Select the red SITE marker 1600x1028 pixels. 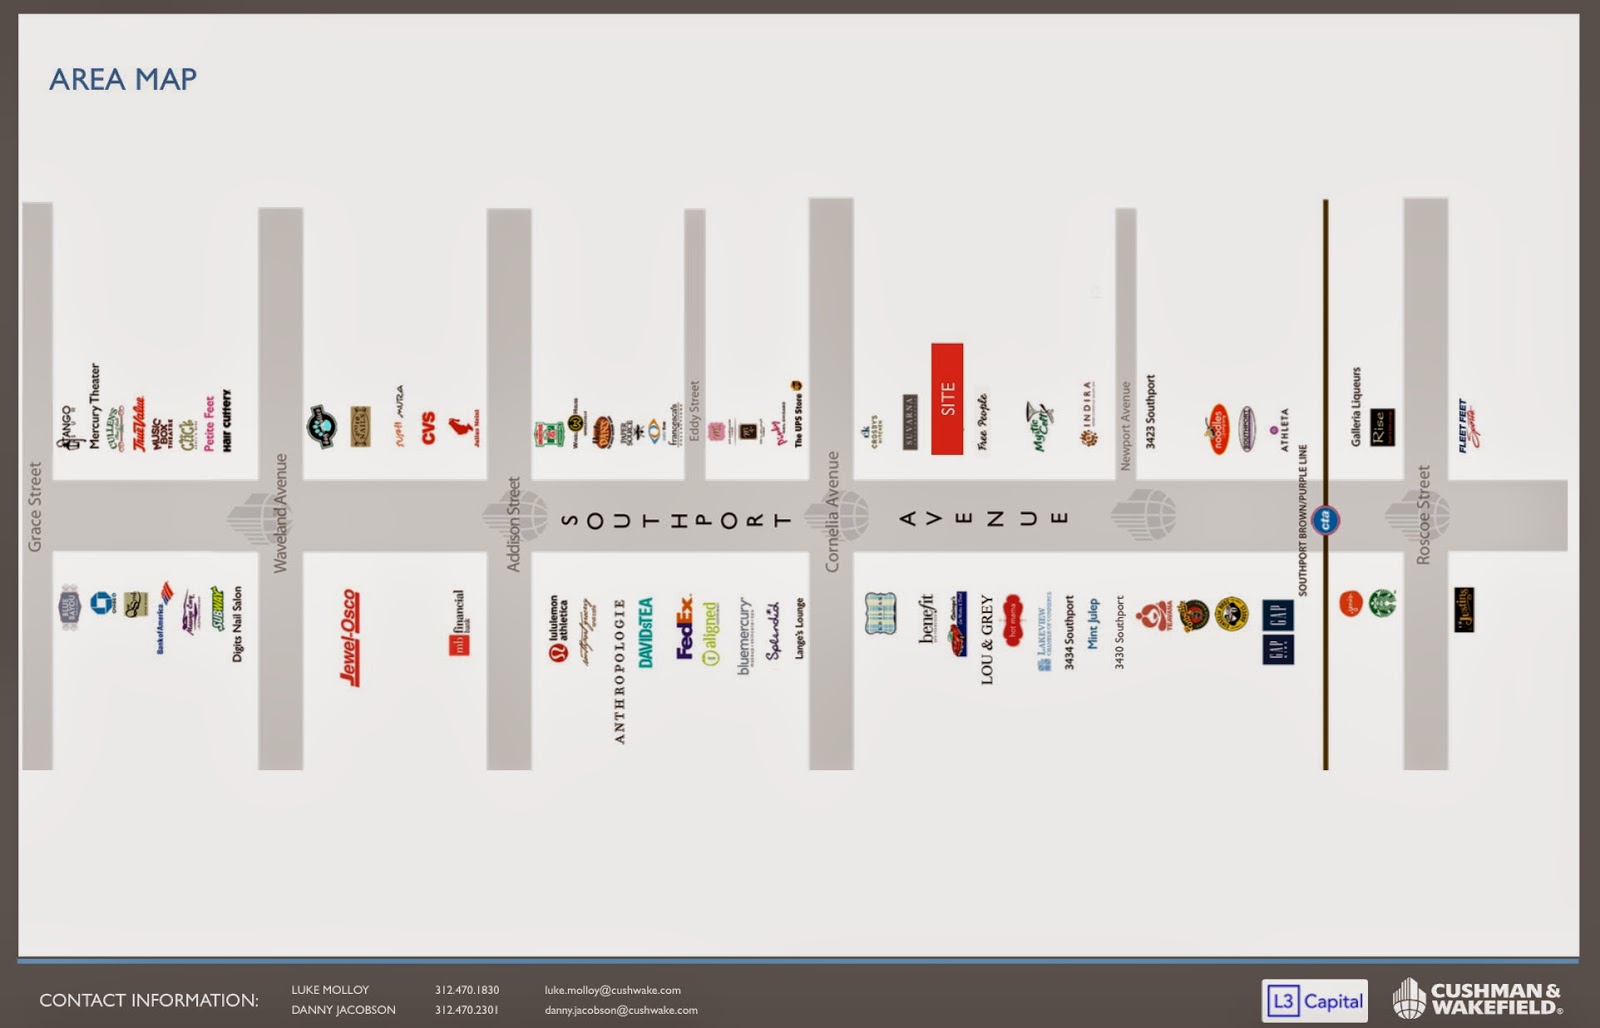click(x=947, y=399)
